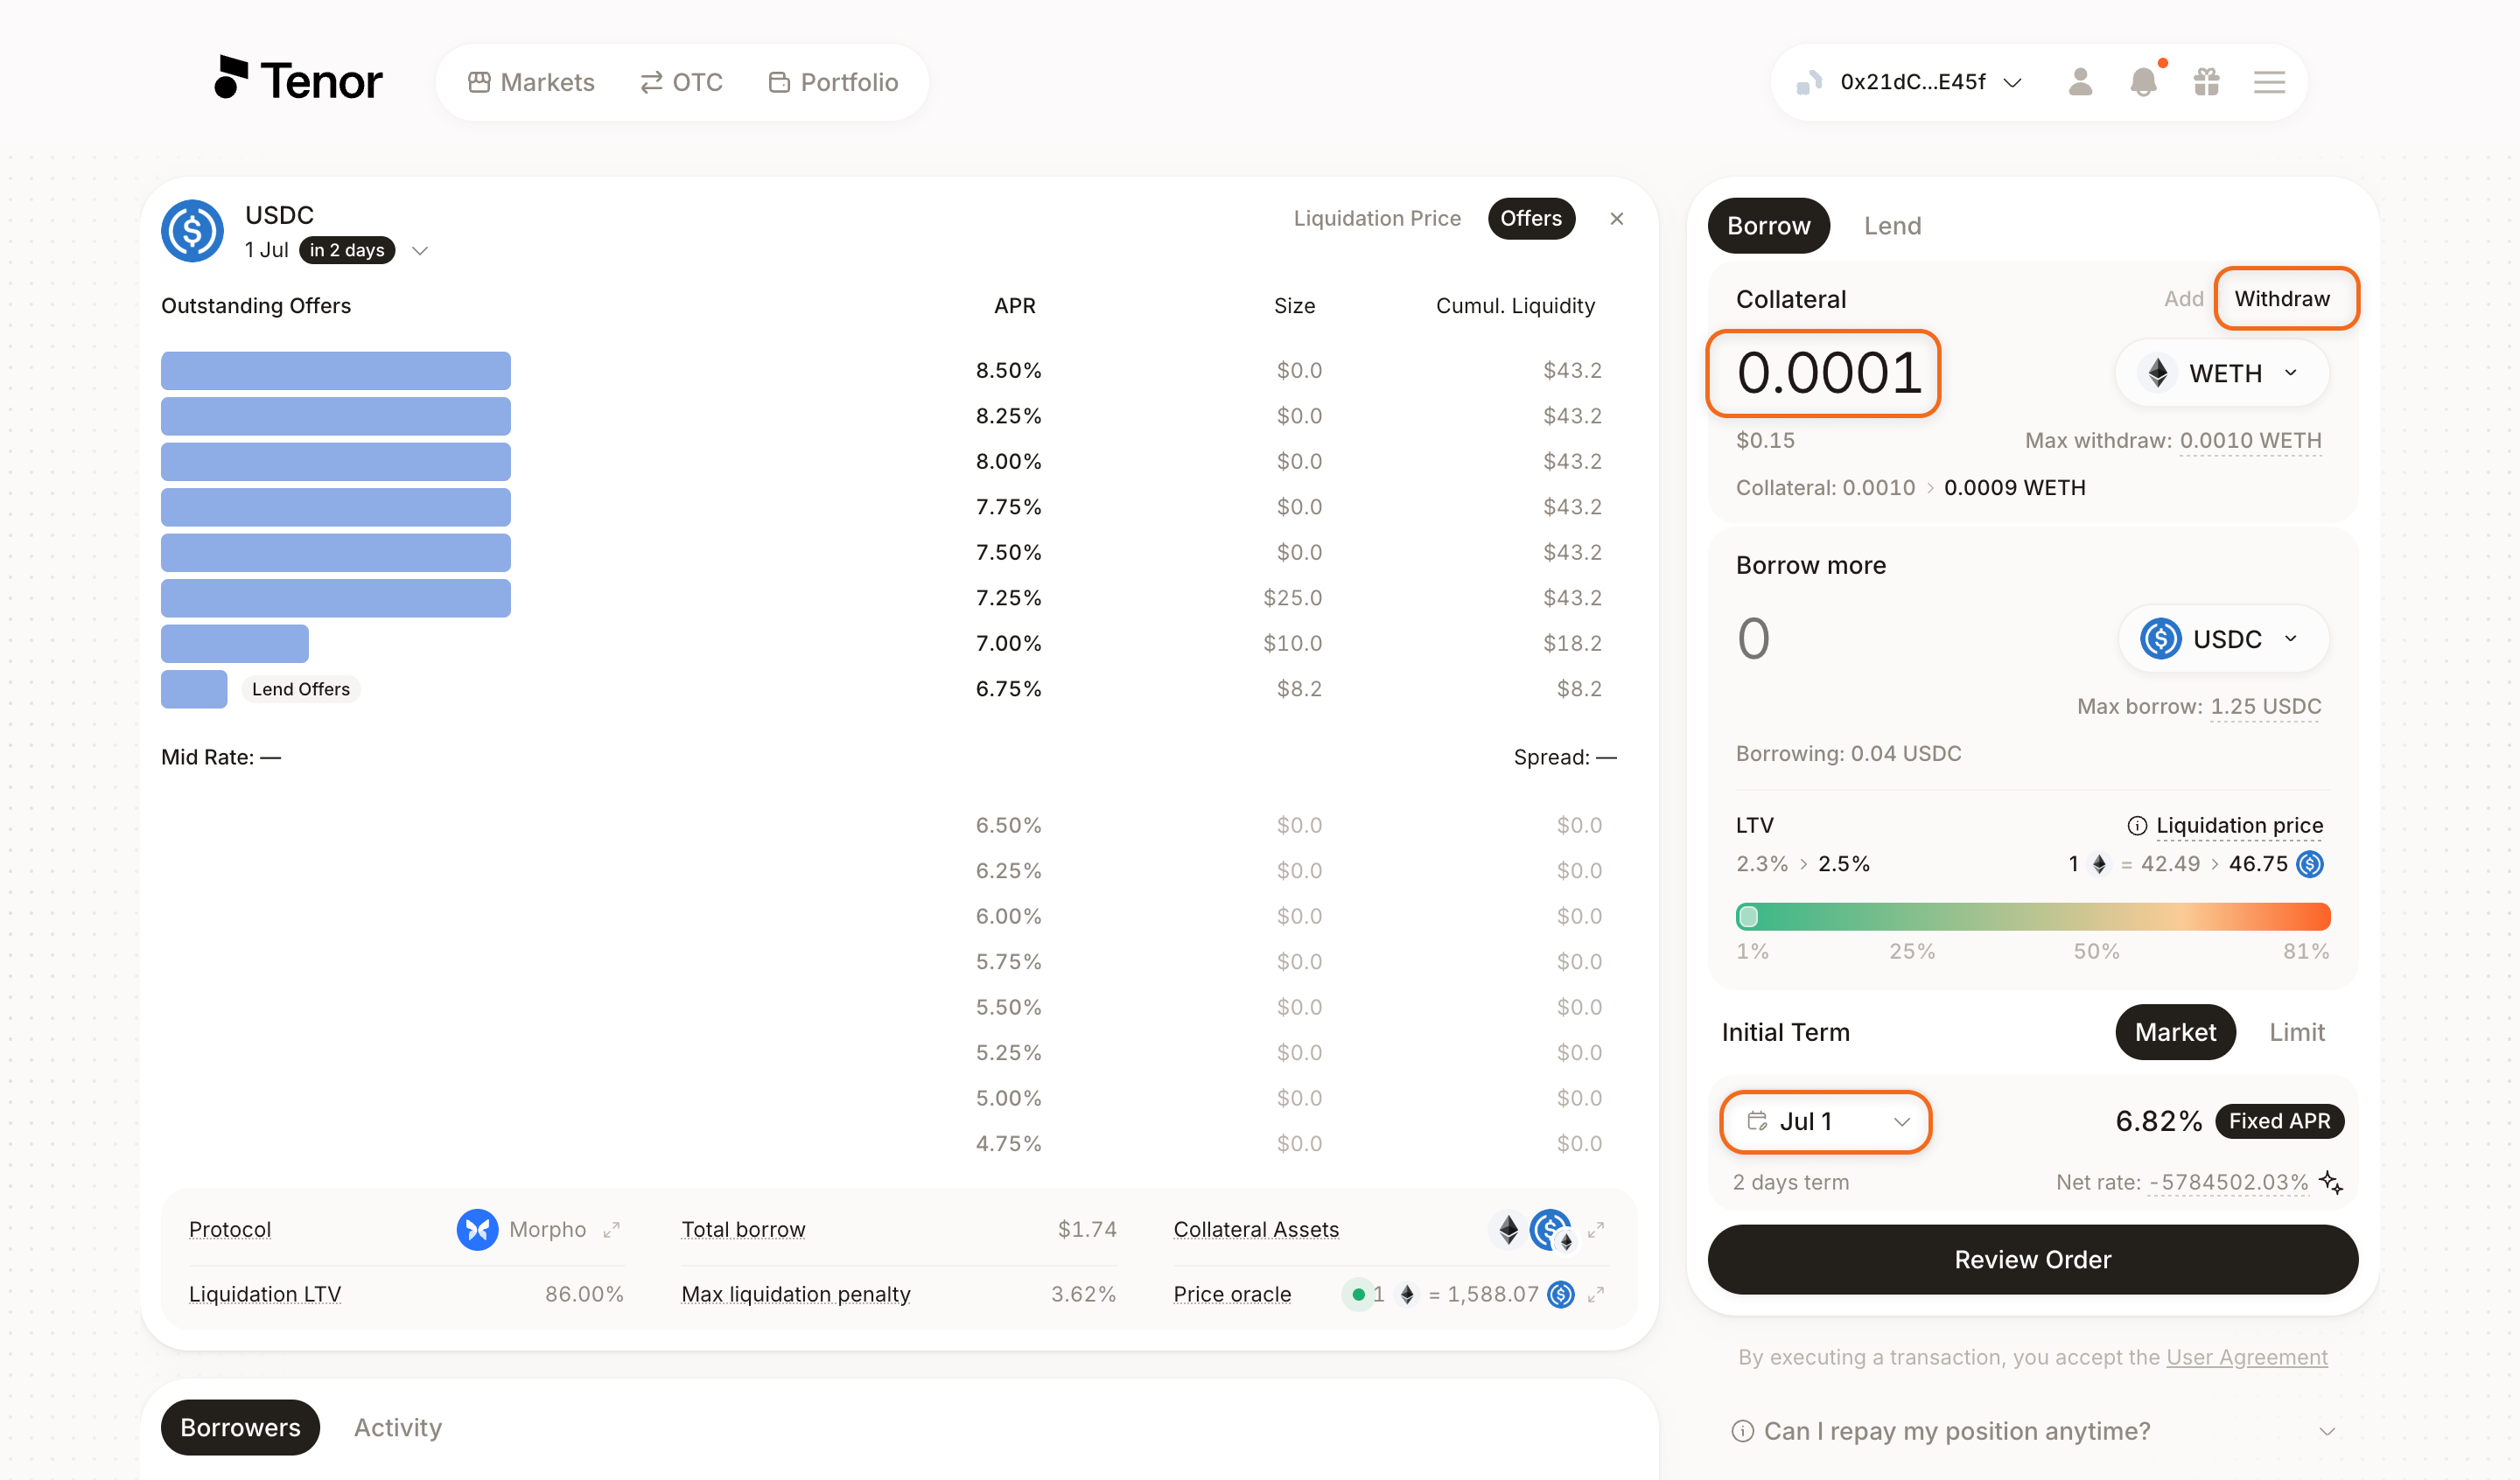2520x1480 pixels.
Task: Click the Lend Offers label
Action: click(x=301, y=689)
